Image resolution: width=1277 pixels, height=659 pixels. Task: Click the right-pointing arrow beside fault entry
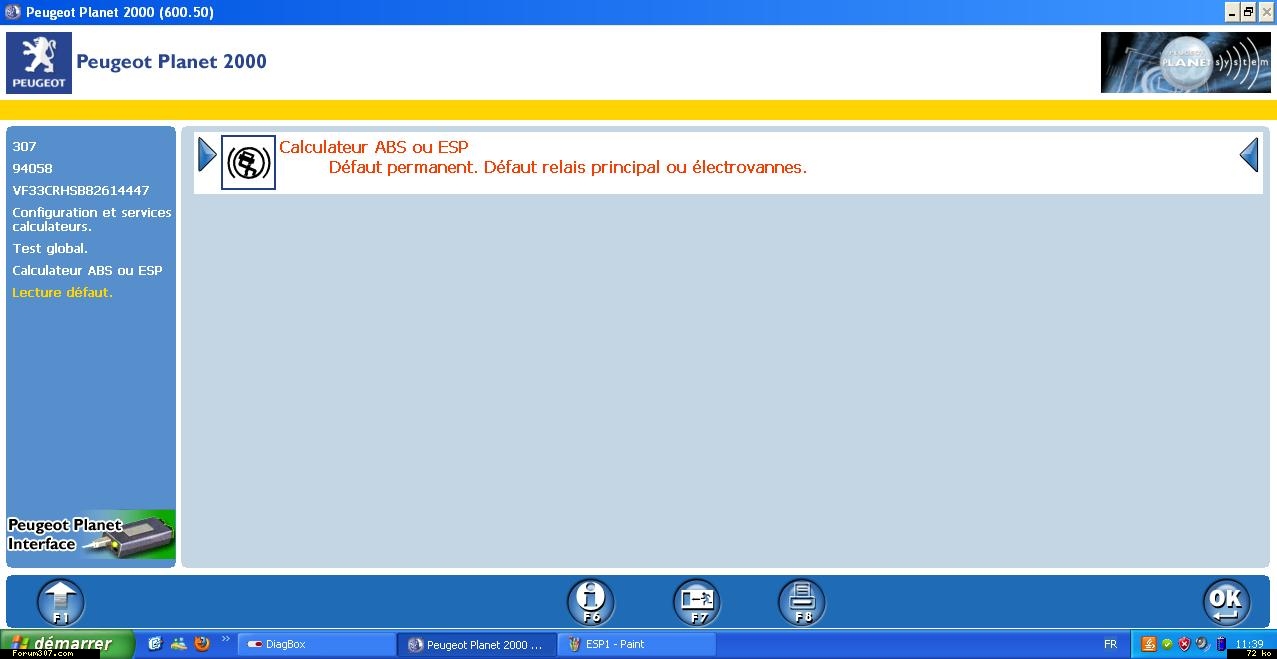(x=207, y=155)
